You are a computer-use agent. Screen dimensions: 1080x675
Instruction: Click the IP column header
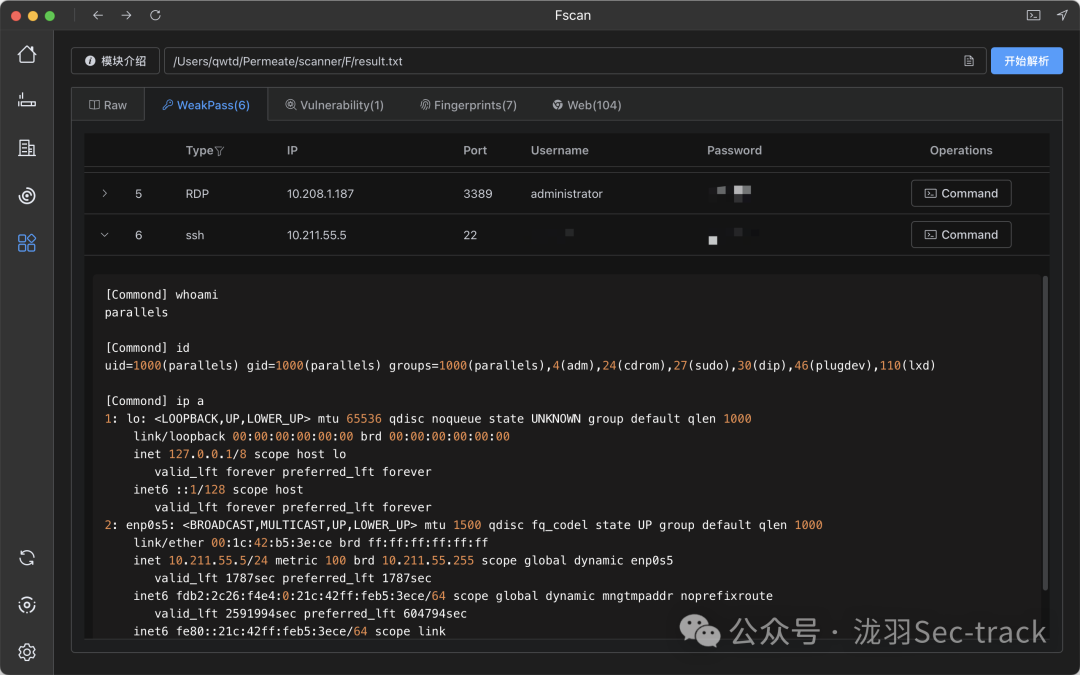click(292, 150)
